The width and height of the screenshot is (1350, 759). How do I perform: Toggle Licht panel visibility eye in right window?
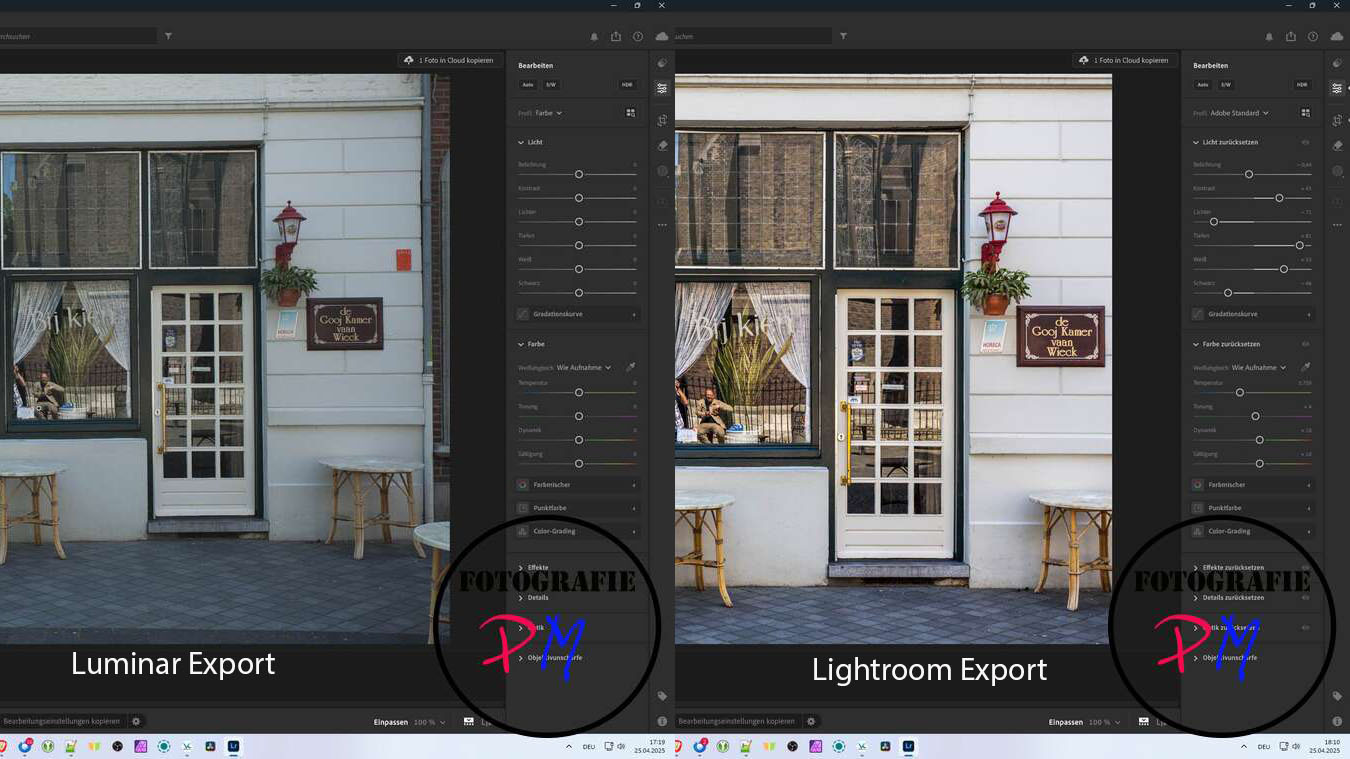coord(1305,142)
